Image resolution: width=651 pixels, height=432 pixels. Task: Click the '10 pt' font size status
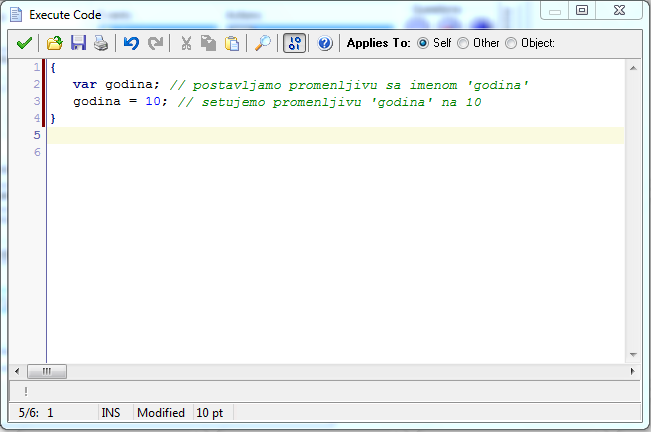[210, 413]
